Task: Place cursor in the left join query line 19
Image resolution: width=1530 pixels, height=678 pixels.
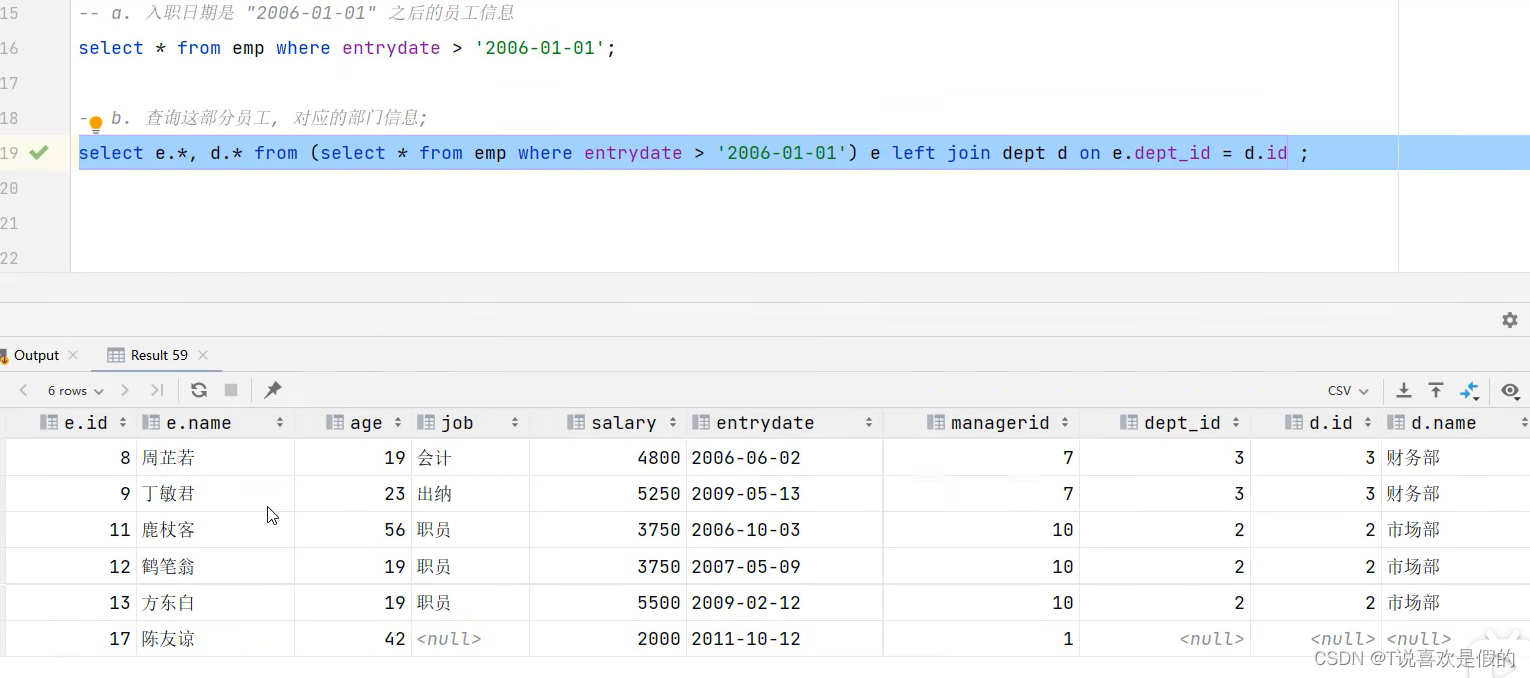Action: (693, 153)
